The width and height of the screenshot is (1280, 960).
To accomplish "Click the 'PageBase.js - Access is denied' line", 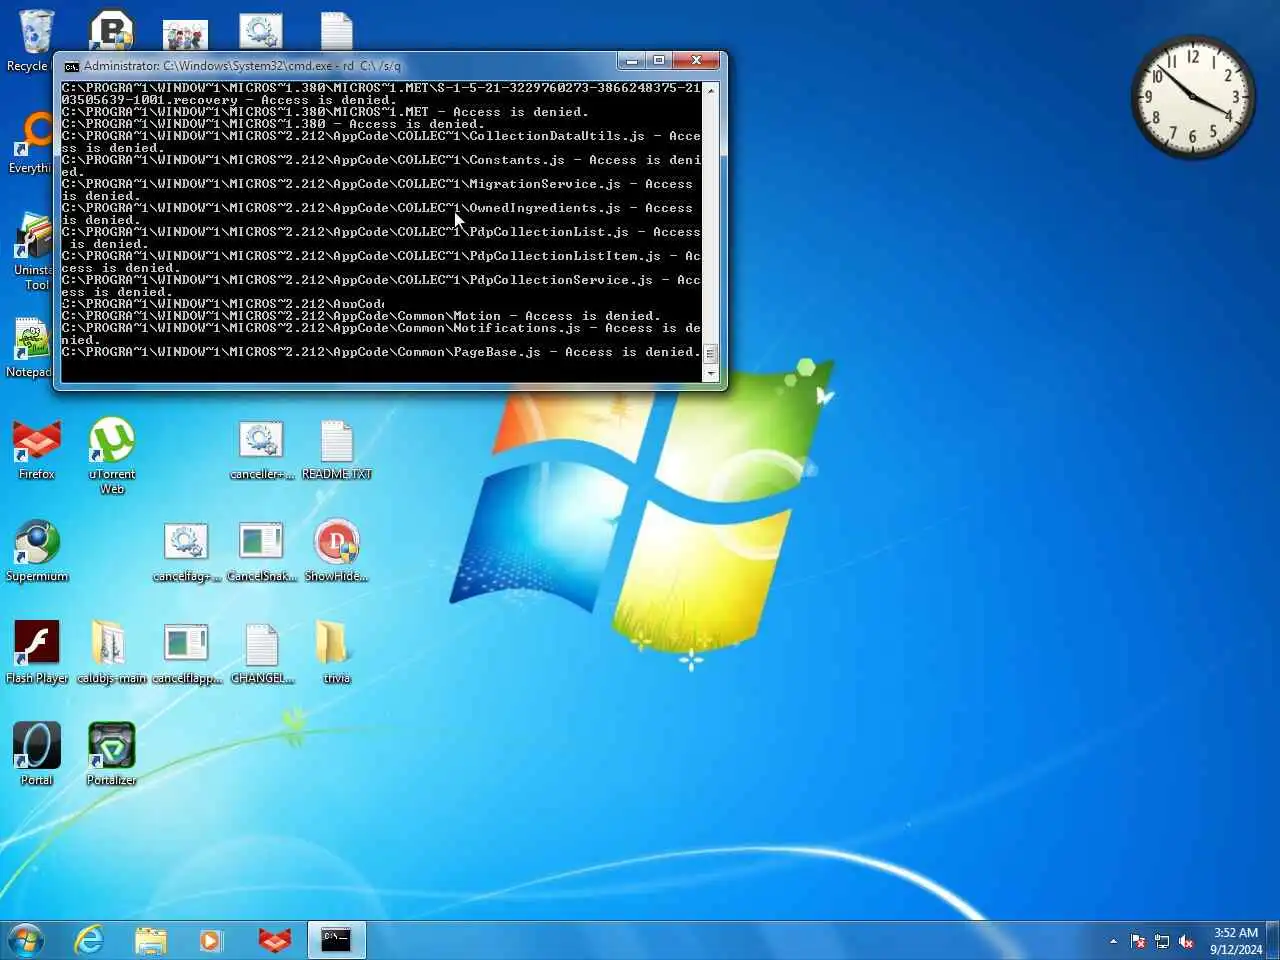I will coord(381,352).
